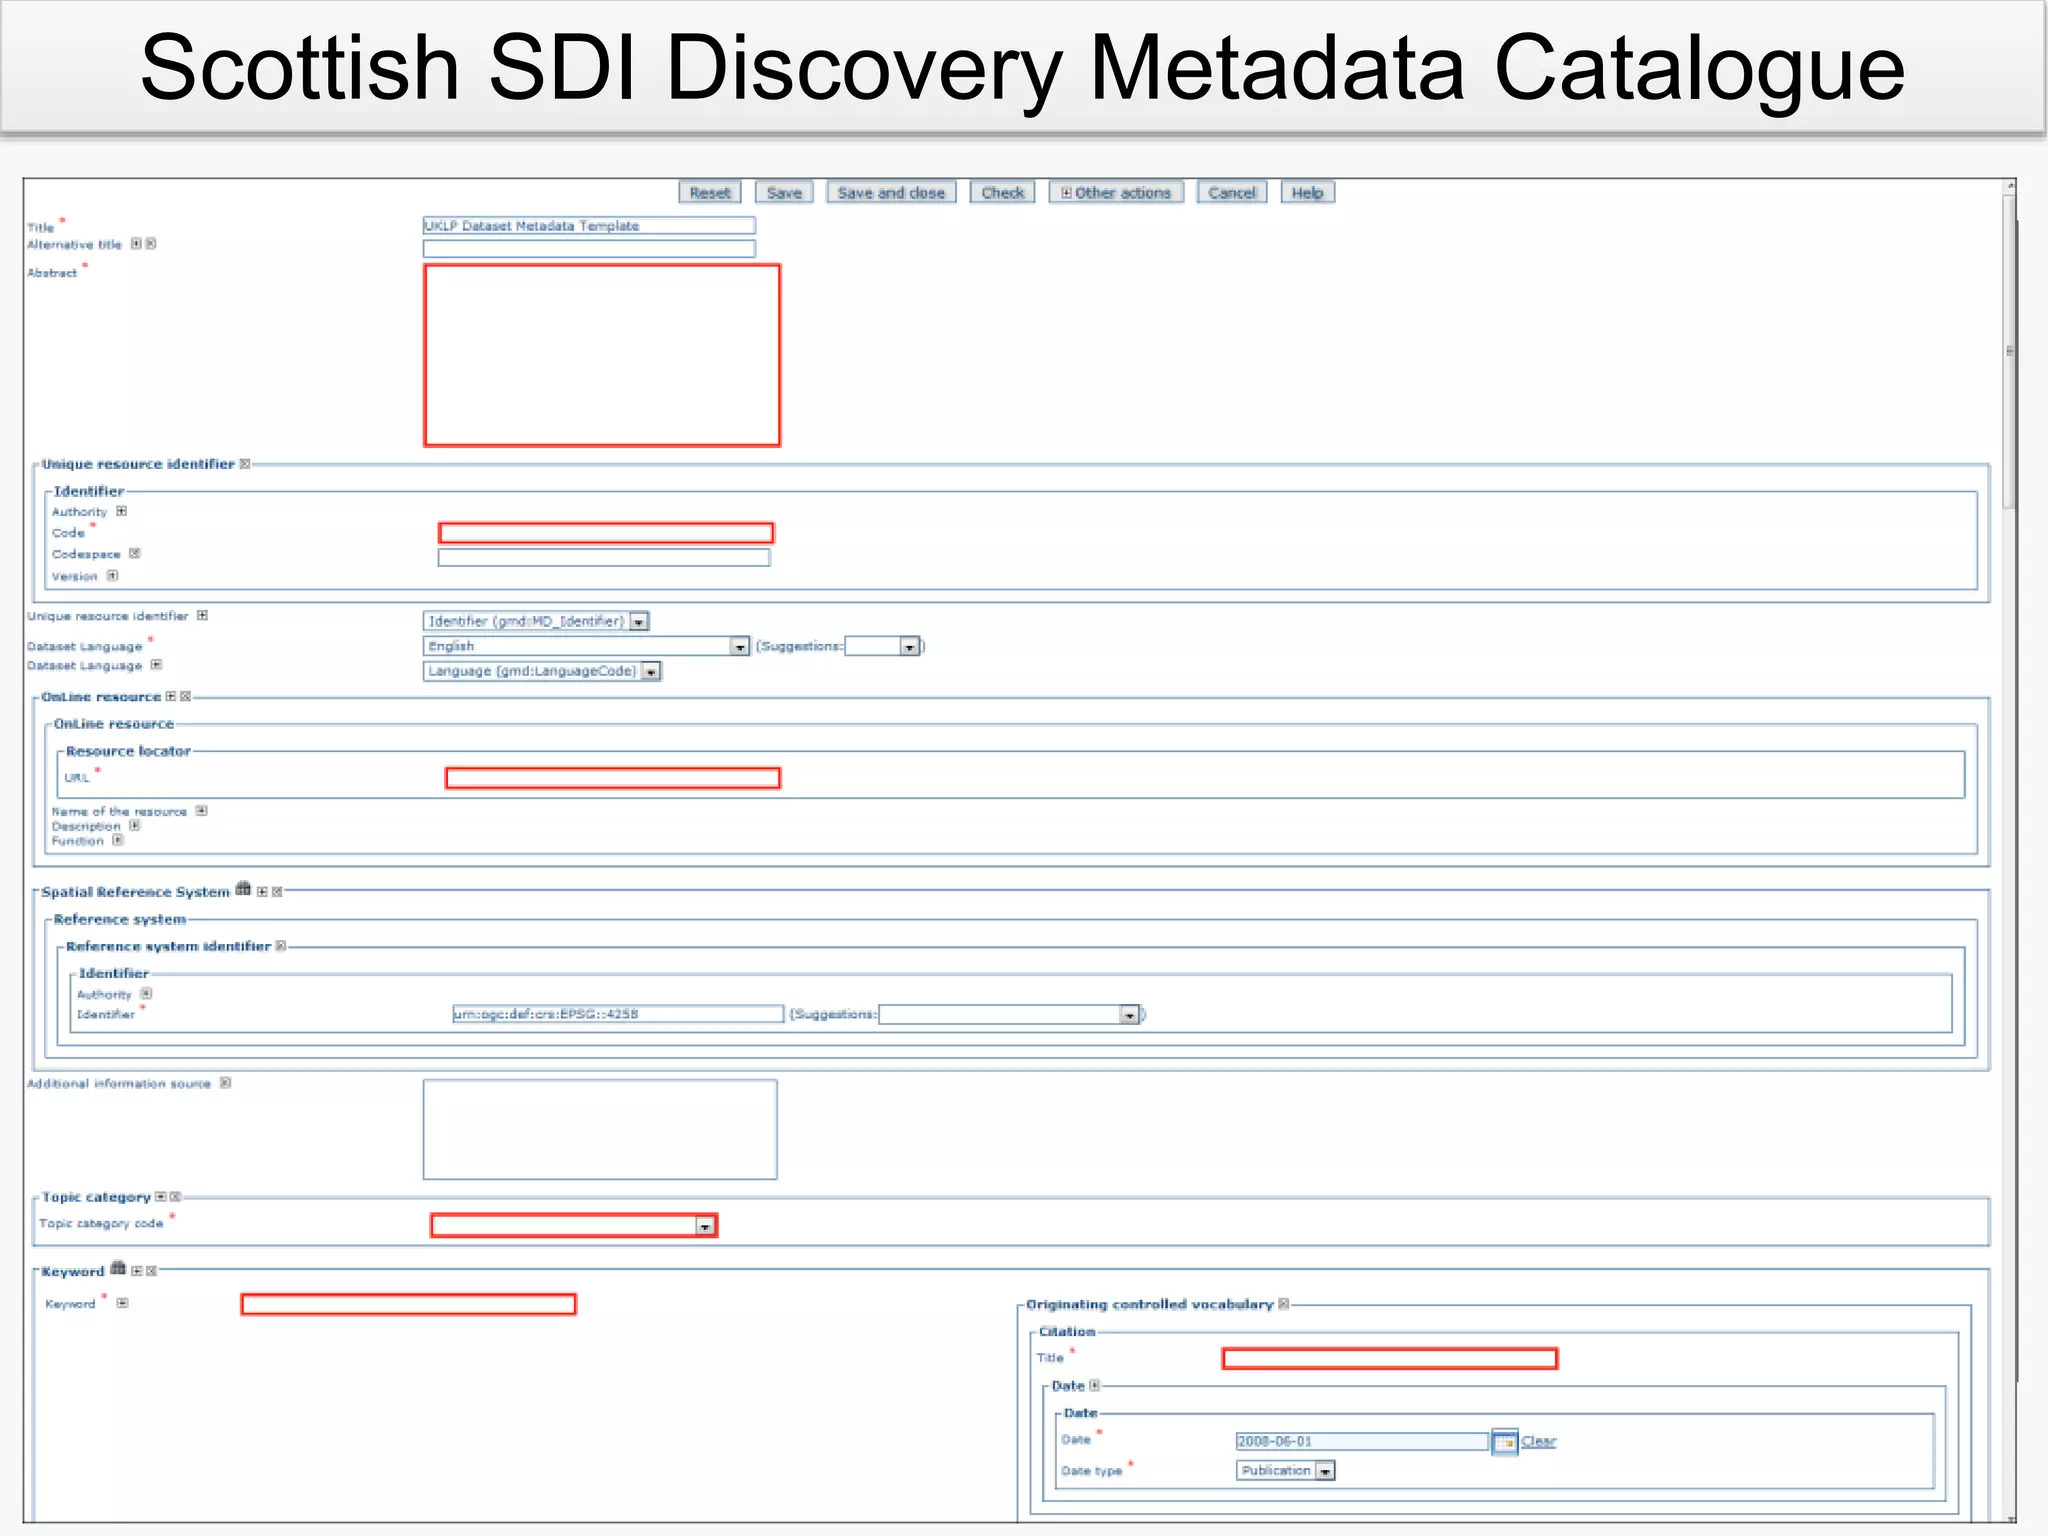
Task: Edit the 2008-06-01 date field
Action: click(1362, 1441)
